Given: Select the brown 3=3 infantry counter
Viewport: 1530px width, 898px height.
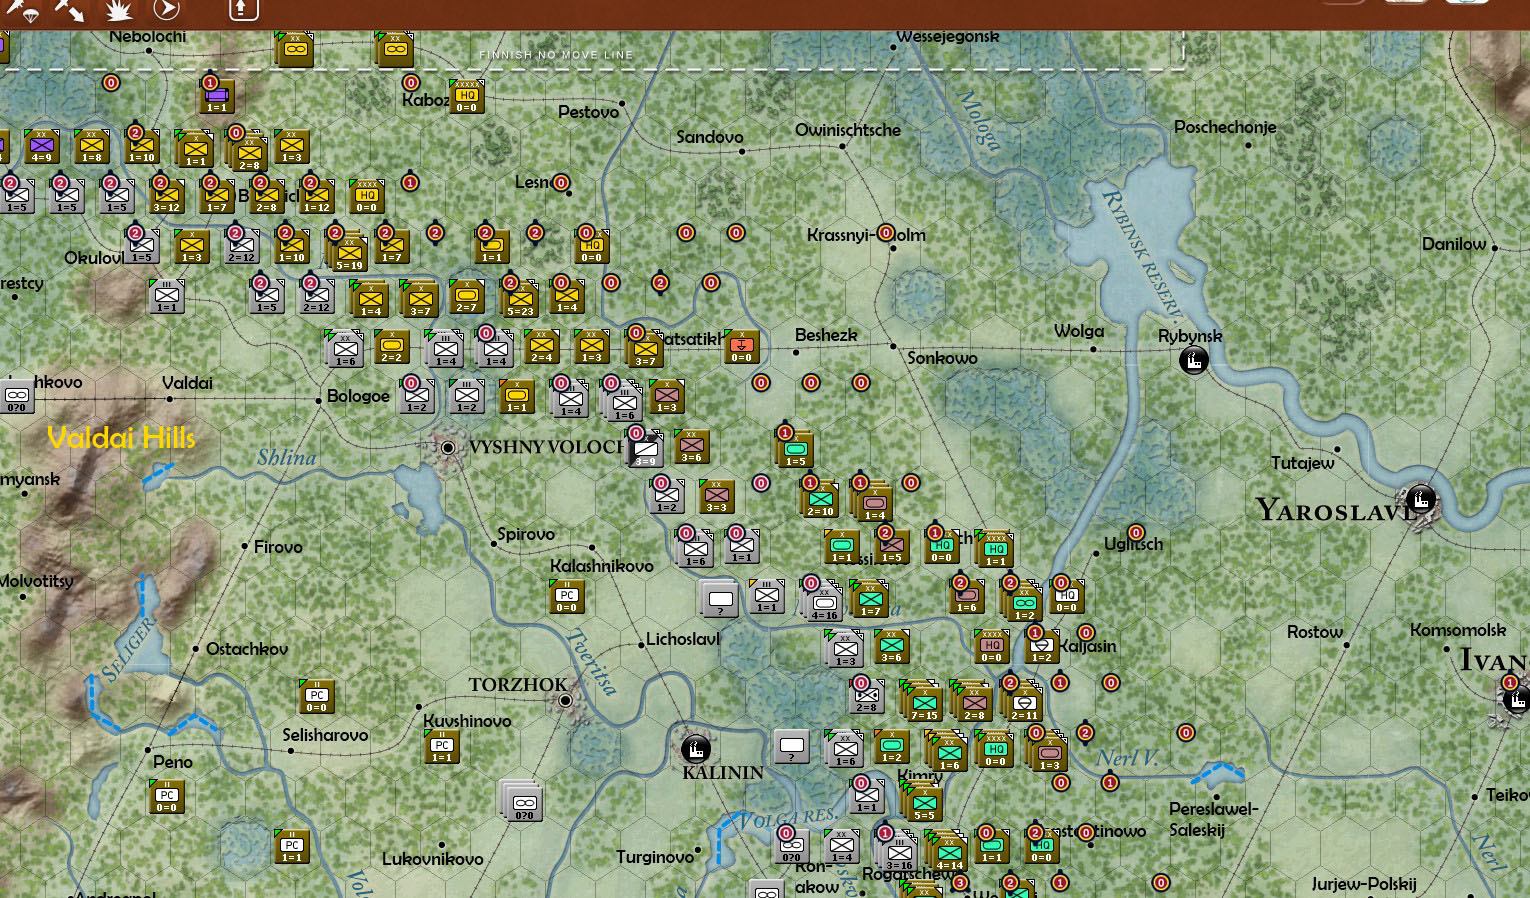Looking at the screenshot, I should [x=716, y=497].
